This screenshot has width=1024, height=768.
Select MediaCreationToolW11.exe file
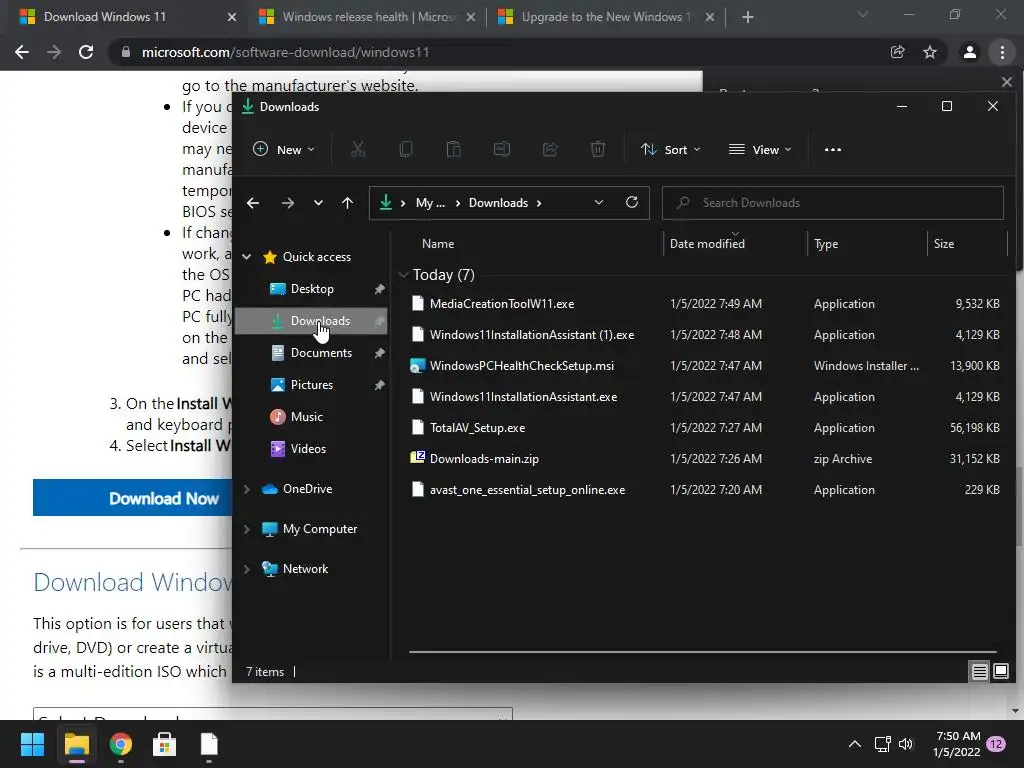[705, 304]
